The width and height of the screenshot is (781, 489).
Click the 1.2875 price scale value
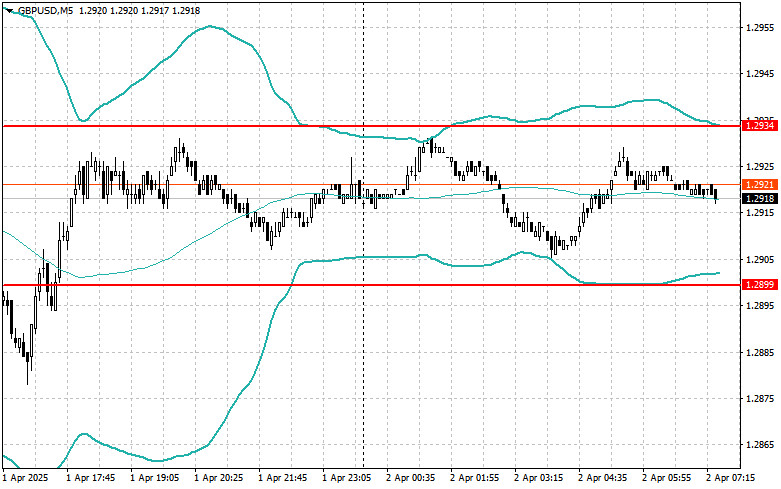[761, 399]
